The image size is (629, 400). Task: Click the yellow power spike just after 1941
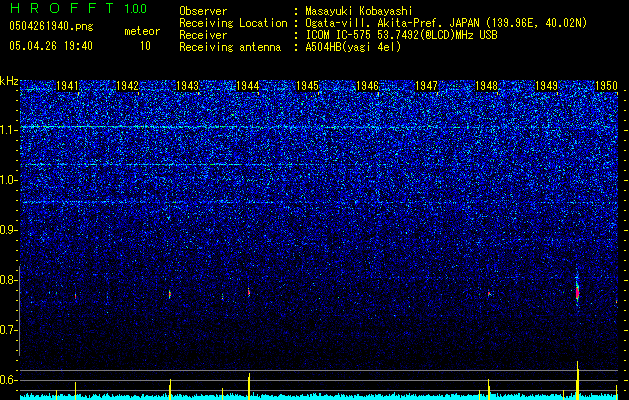(75, 391)
